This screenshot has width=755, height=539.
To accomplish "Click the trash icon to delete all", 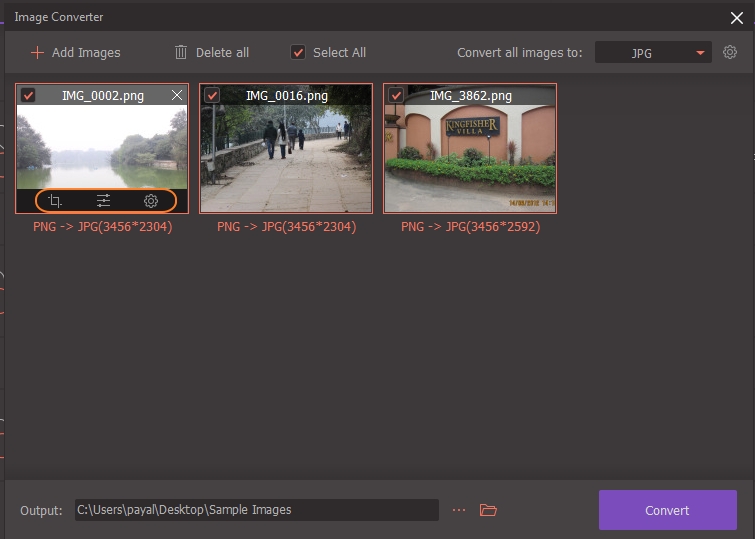I will [x=181, y=52].
